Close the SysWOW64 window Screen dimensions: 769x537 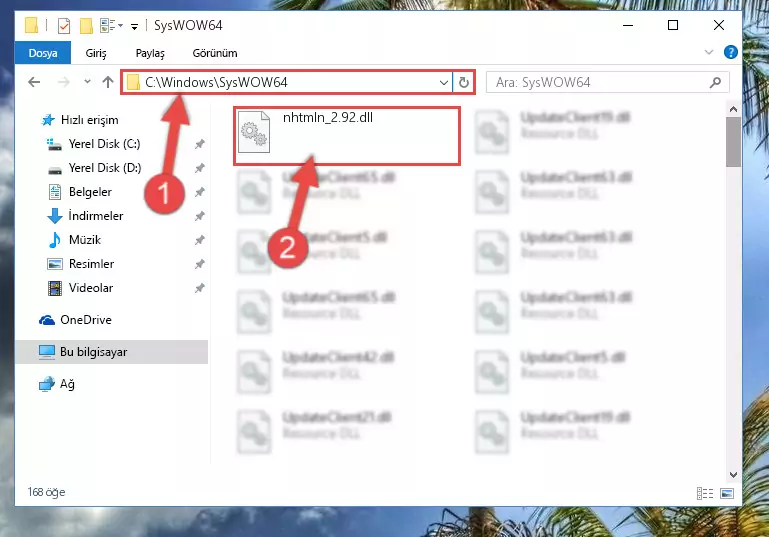click(718, 25)
